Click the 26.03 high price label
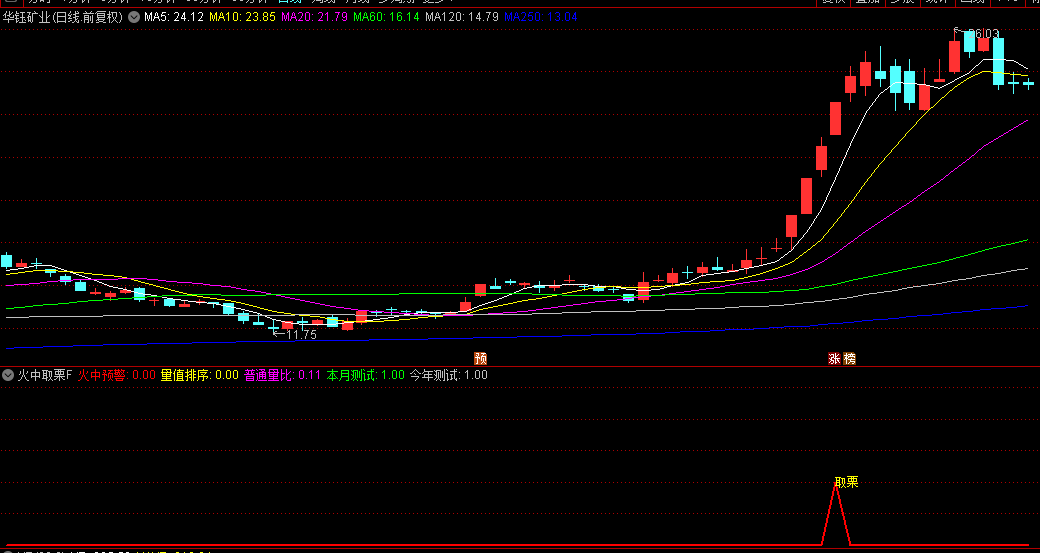This screenshot has width=1040, height=553. [984, 33]
